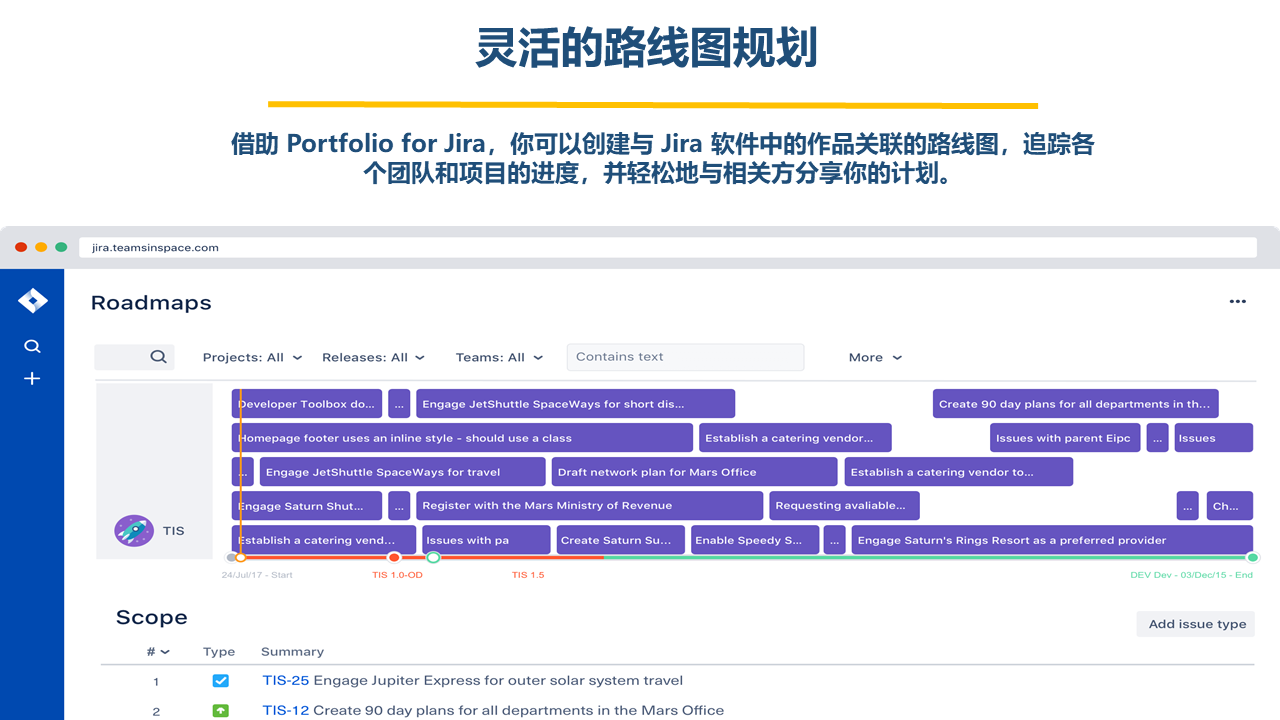Click the green browser window dot

pos(61,247)
